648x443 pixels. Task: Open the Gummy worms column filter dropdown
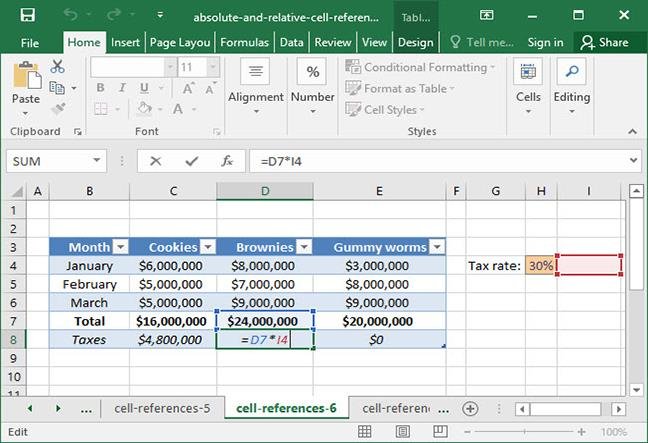tap(437, 247)
